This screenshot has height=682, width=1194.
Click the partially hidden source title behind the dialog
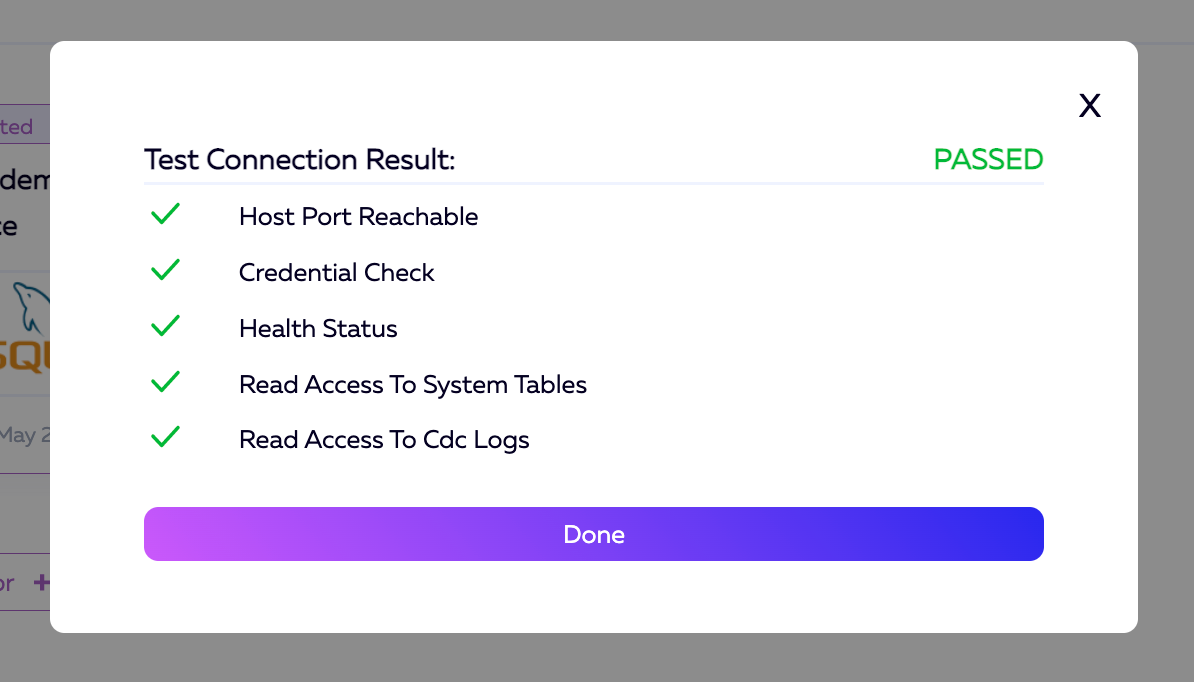point(25,183)
